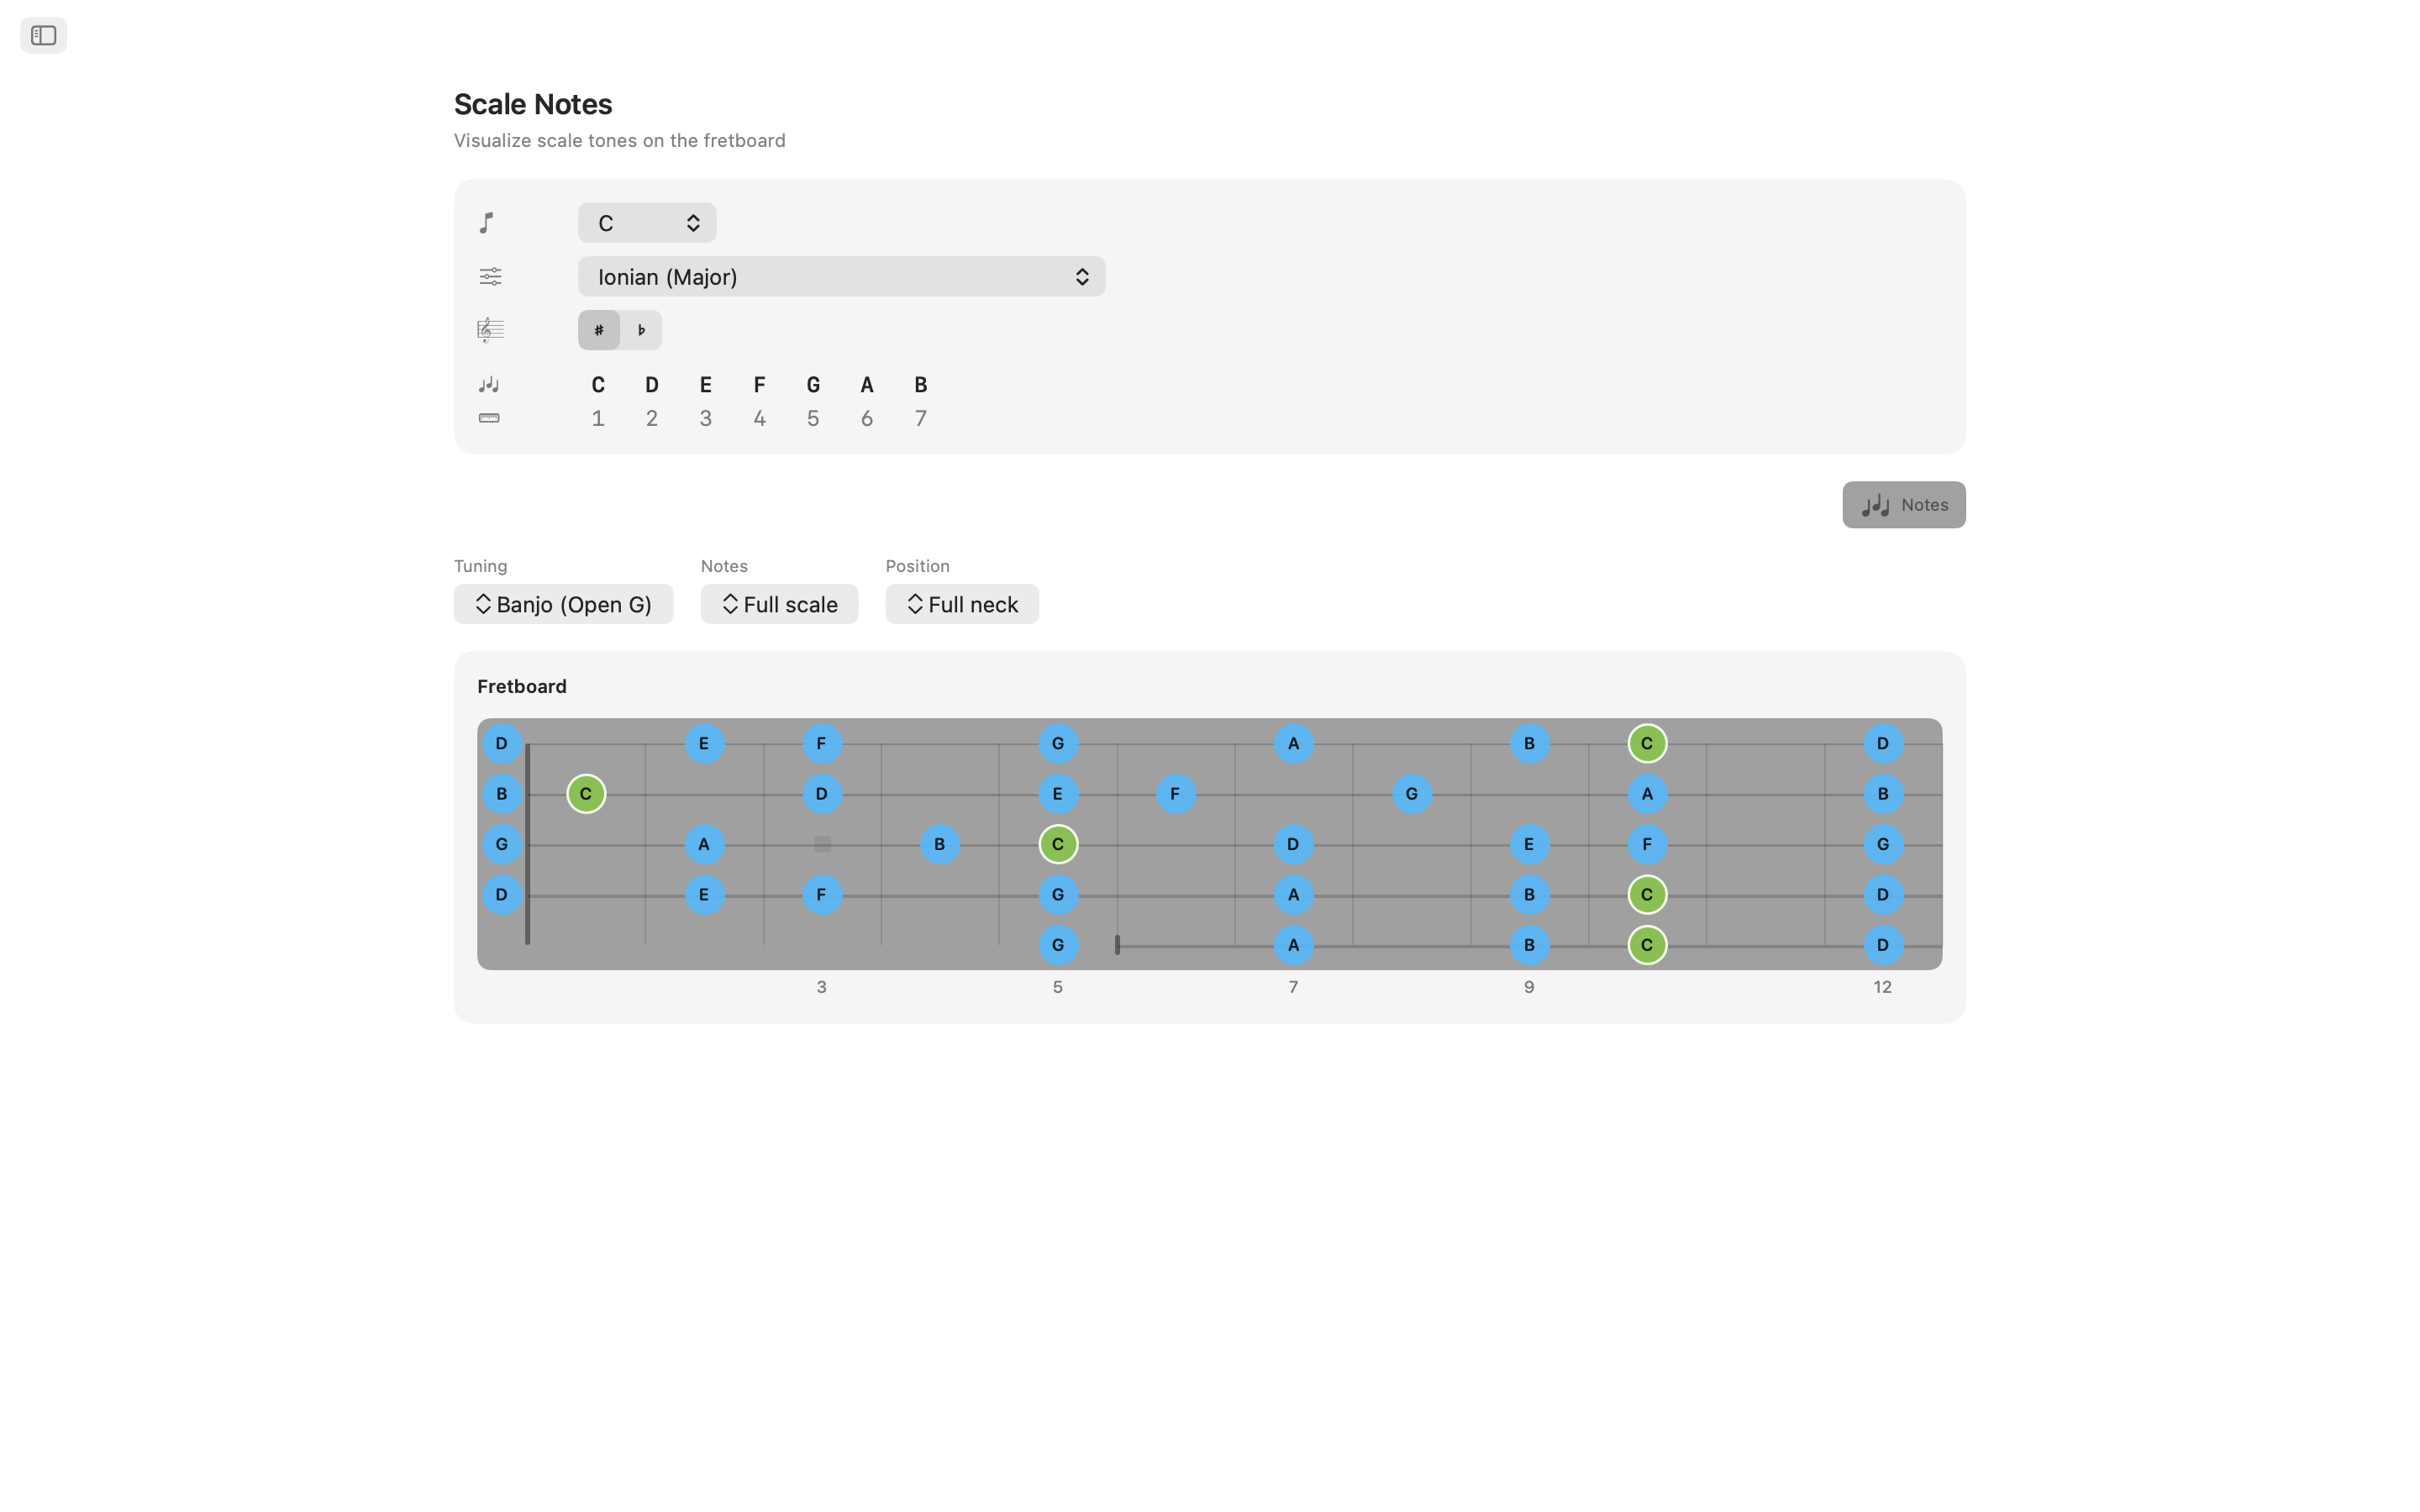Click E note on G string fret 9
The width and height of the screenshot is (2420, 1512).
click(1530, 844)
